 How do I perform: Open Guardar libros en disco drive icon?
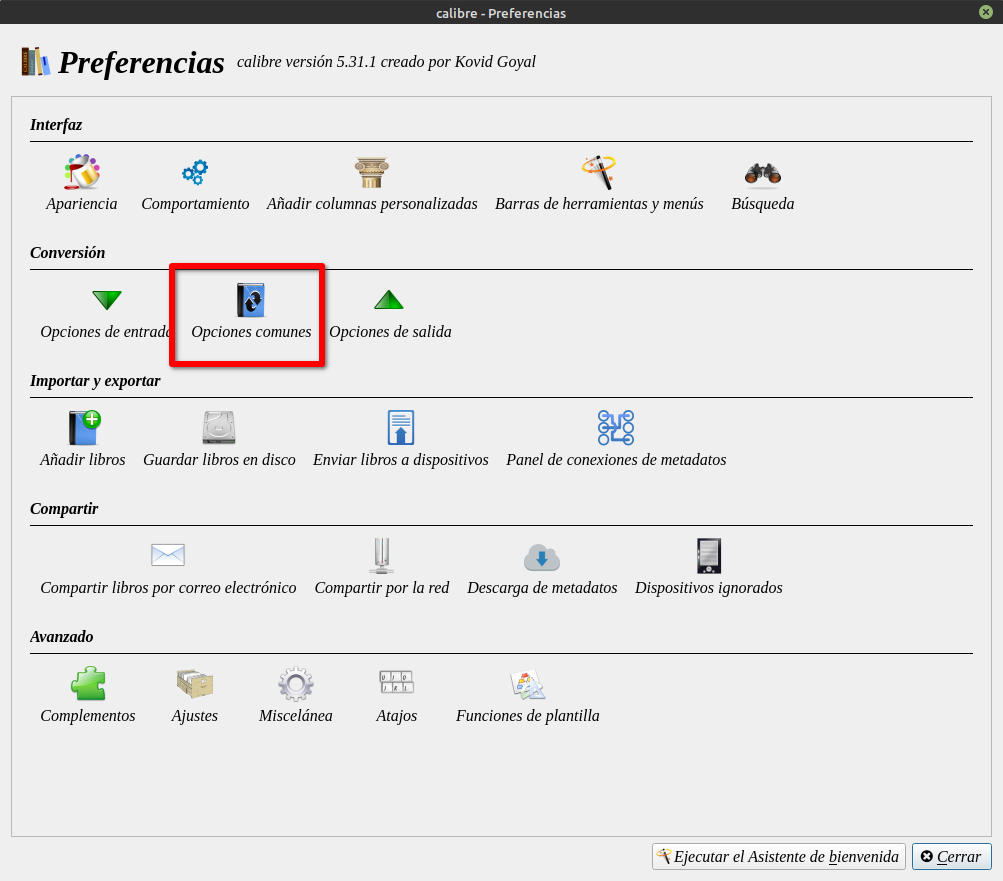click(219, 427)
